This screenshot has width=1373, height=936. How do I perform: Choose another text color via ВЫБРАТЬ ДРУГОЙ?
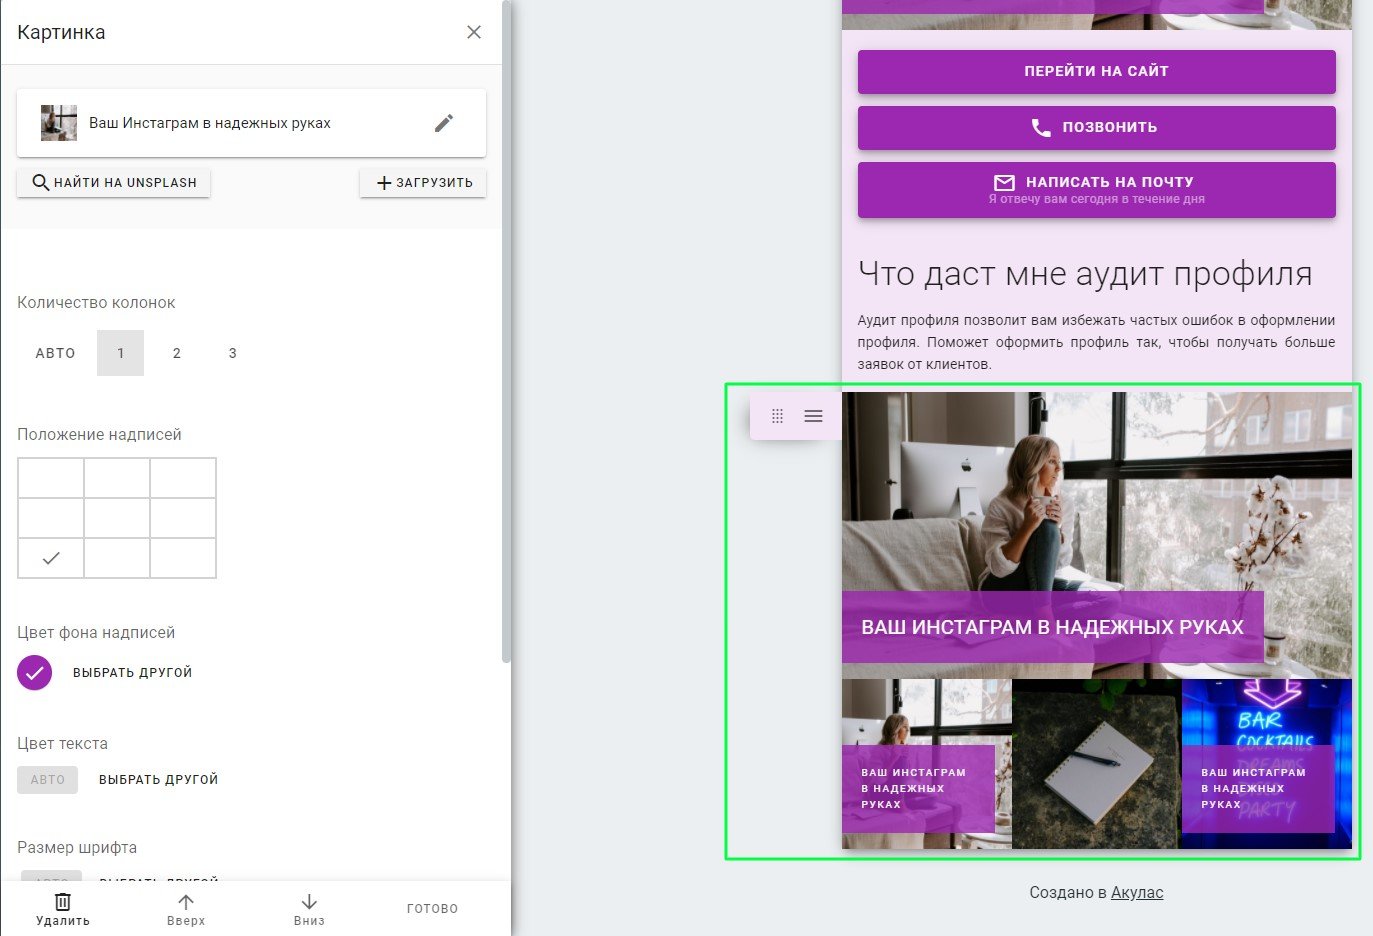click(159, 780)
